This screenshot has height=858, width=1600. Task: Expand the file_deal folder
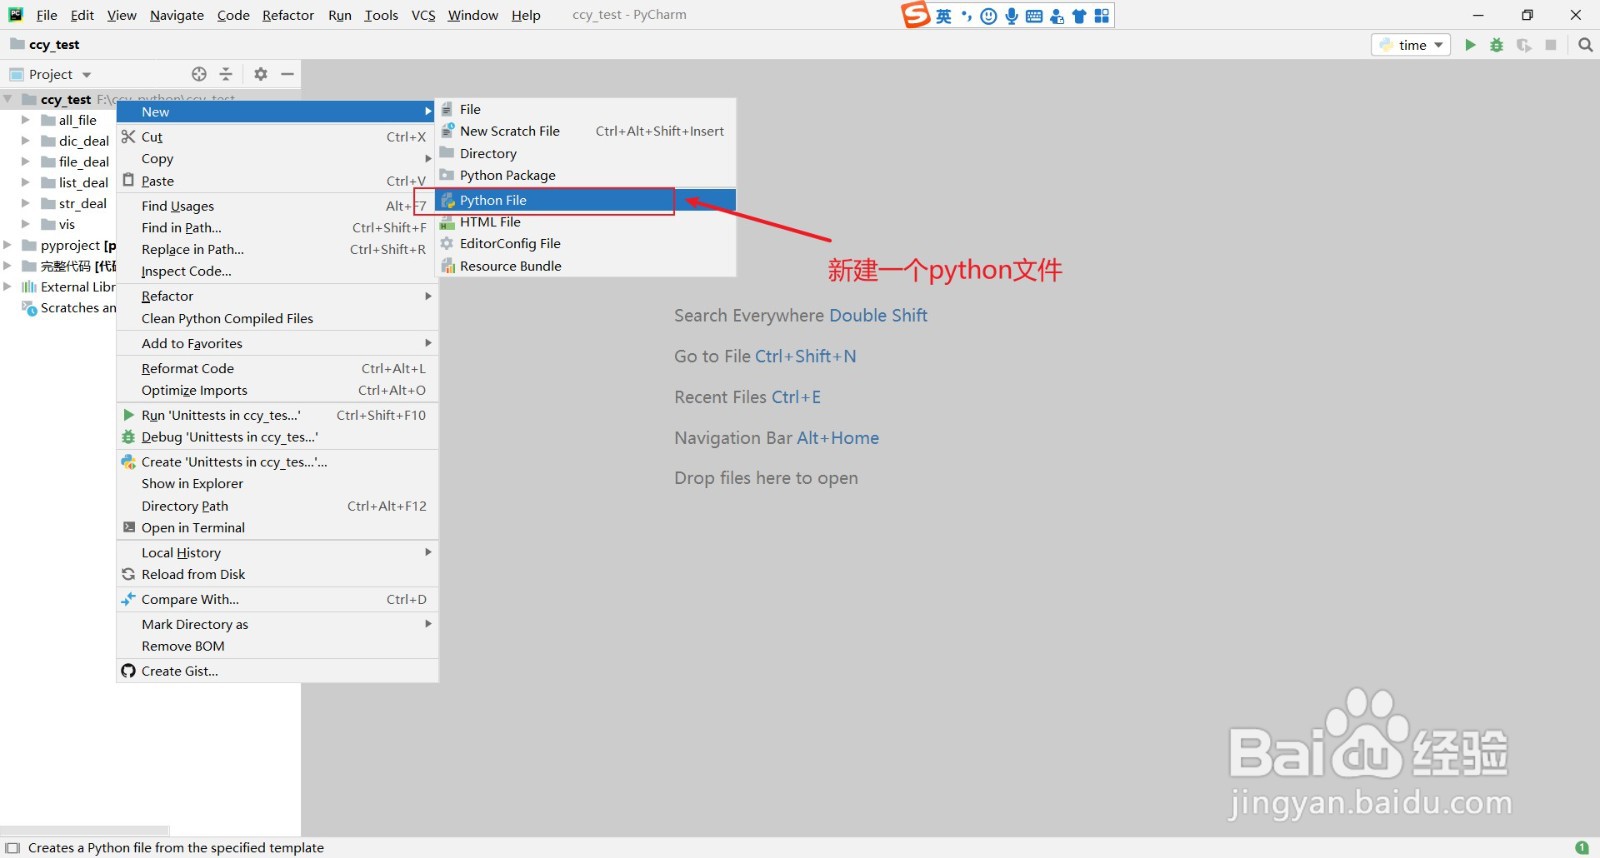[x=26, y=162]
